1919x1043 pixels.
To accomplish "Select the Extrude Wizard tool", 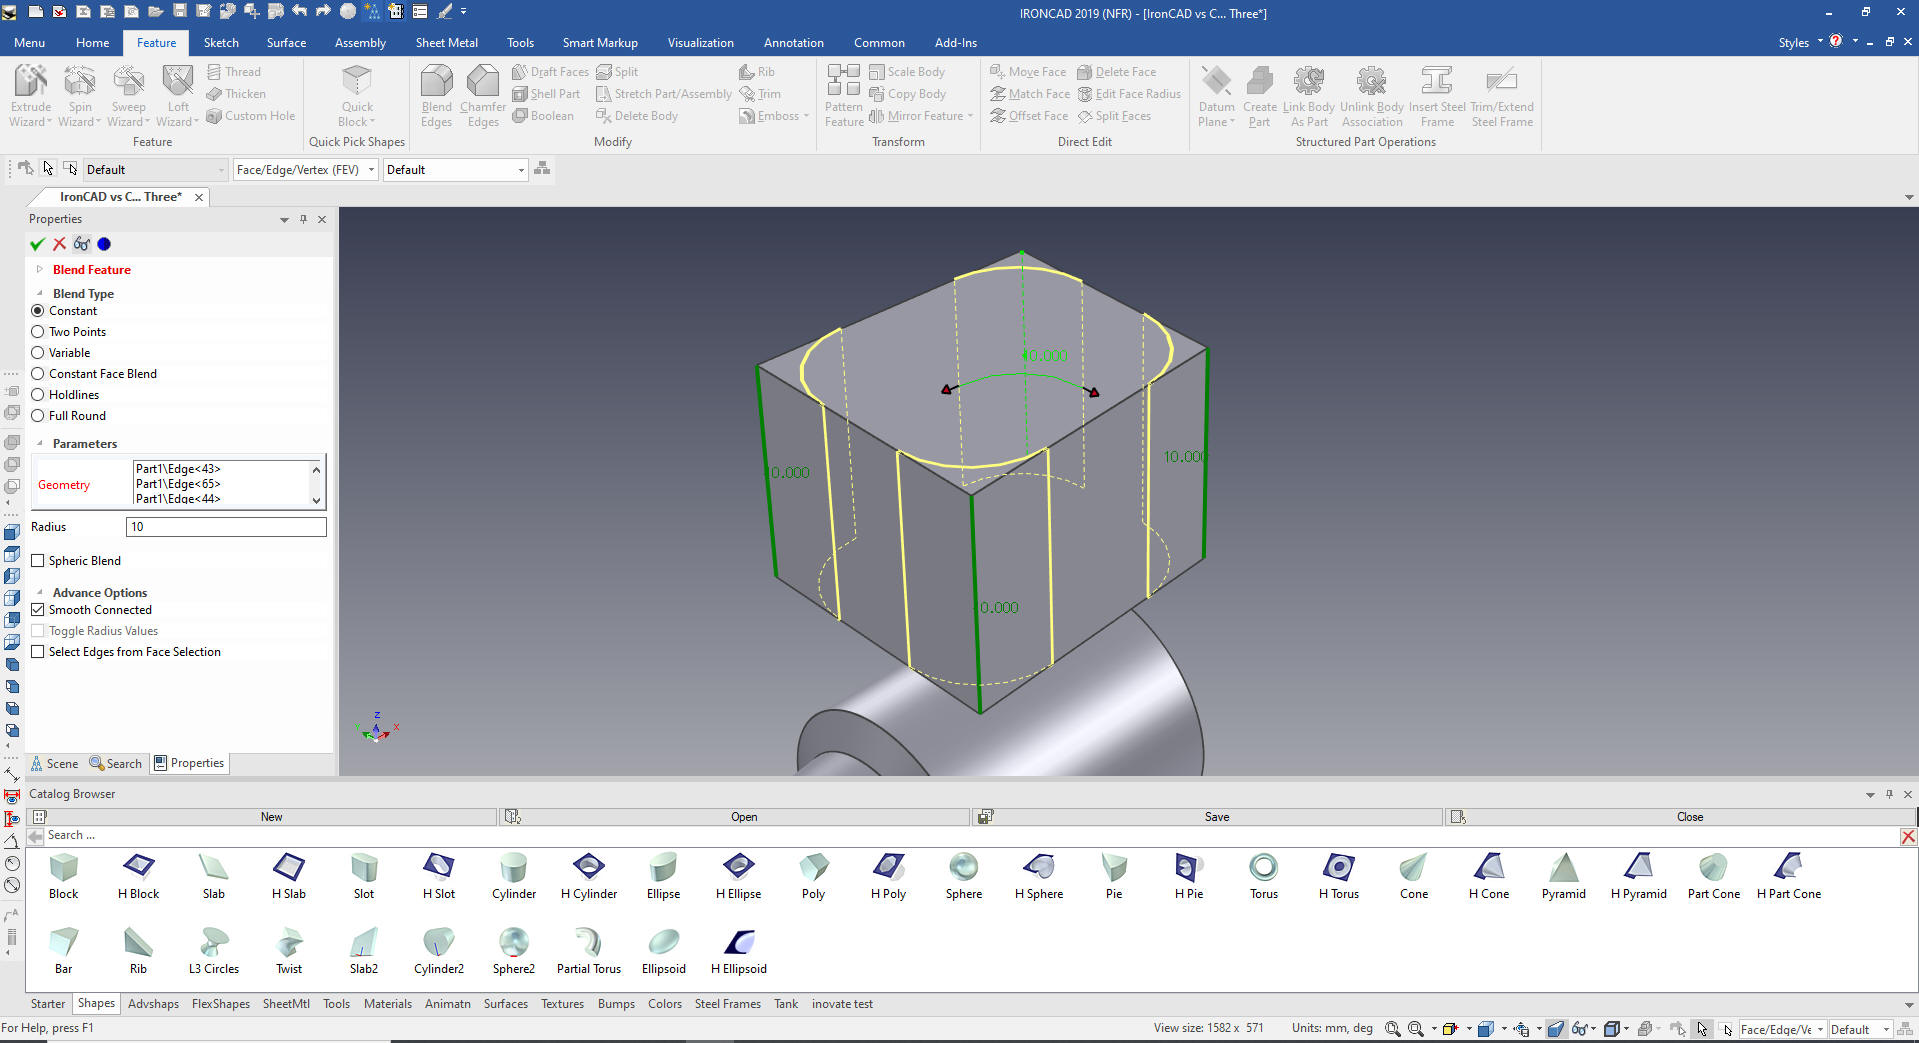I will point(31,82).
